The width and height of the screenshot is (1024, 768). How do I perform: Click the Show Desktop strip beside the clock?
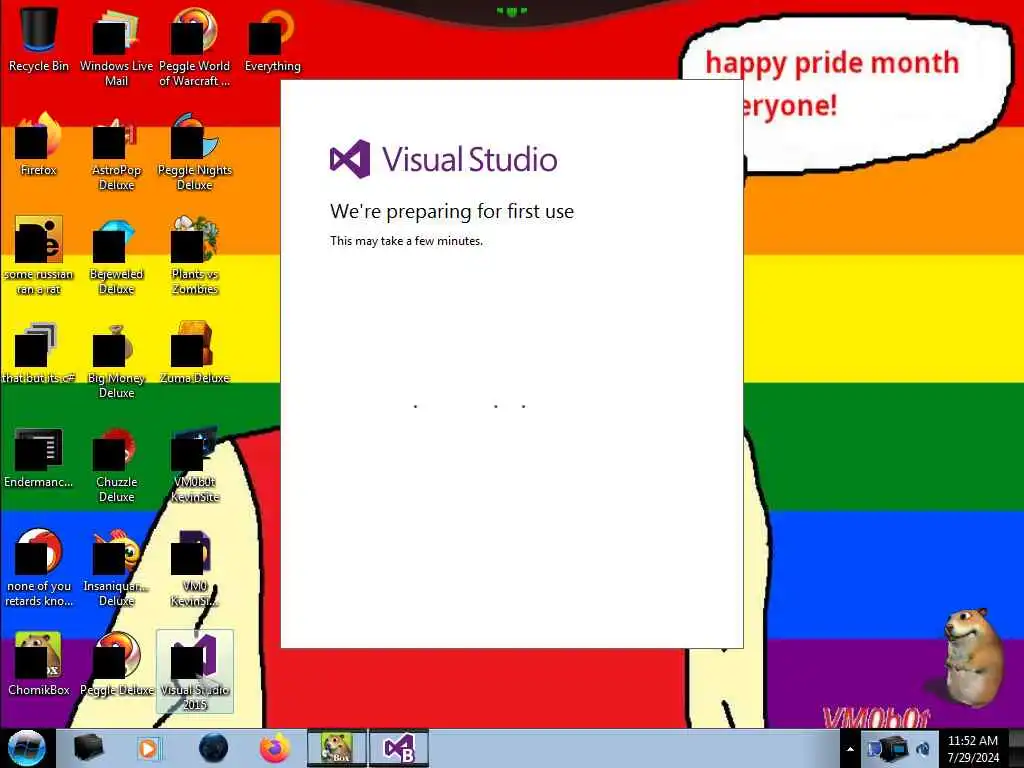(x=1016, y=748)
